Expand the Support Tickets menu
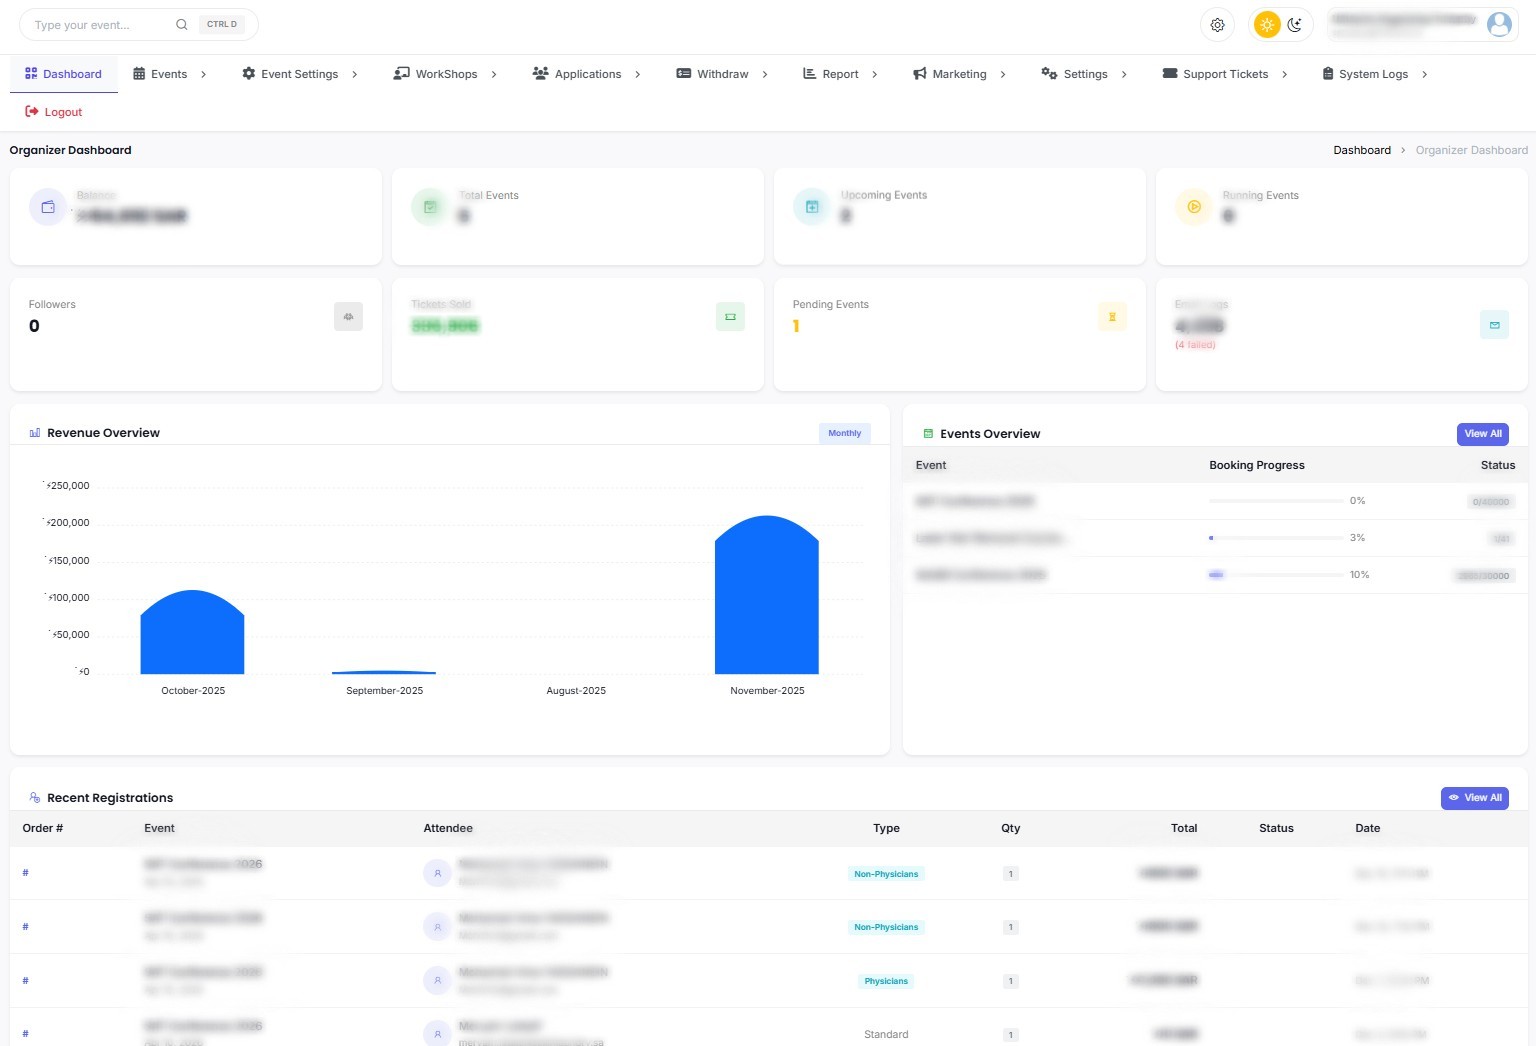Screen dimensions: 1536x1046 1225,74
